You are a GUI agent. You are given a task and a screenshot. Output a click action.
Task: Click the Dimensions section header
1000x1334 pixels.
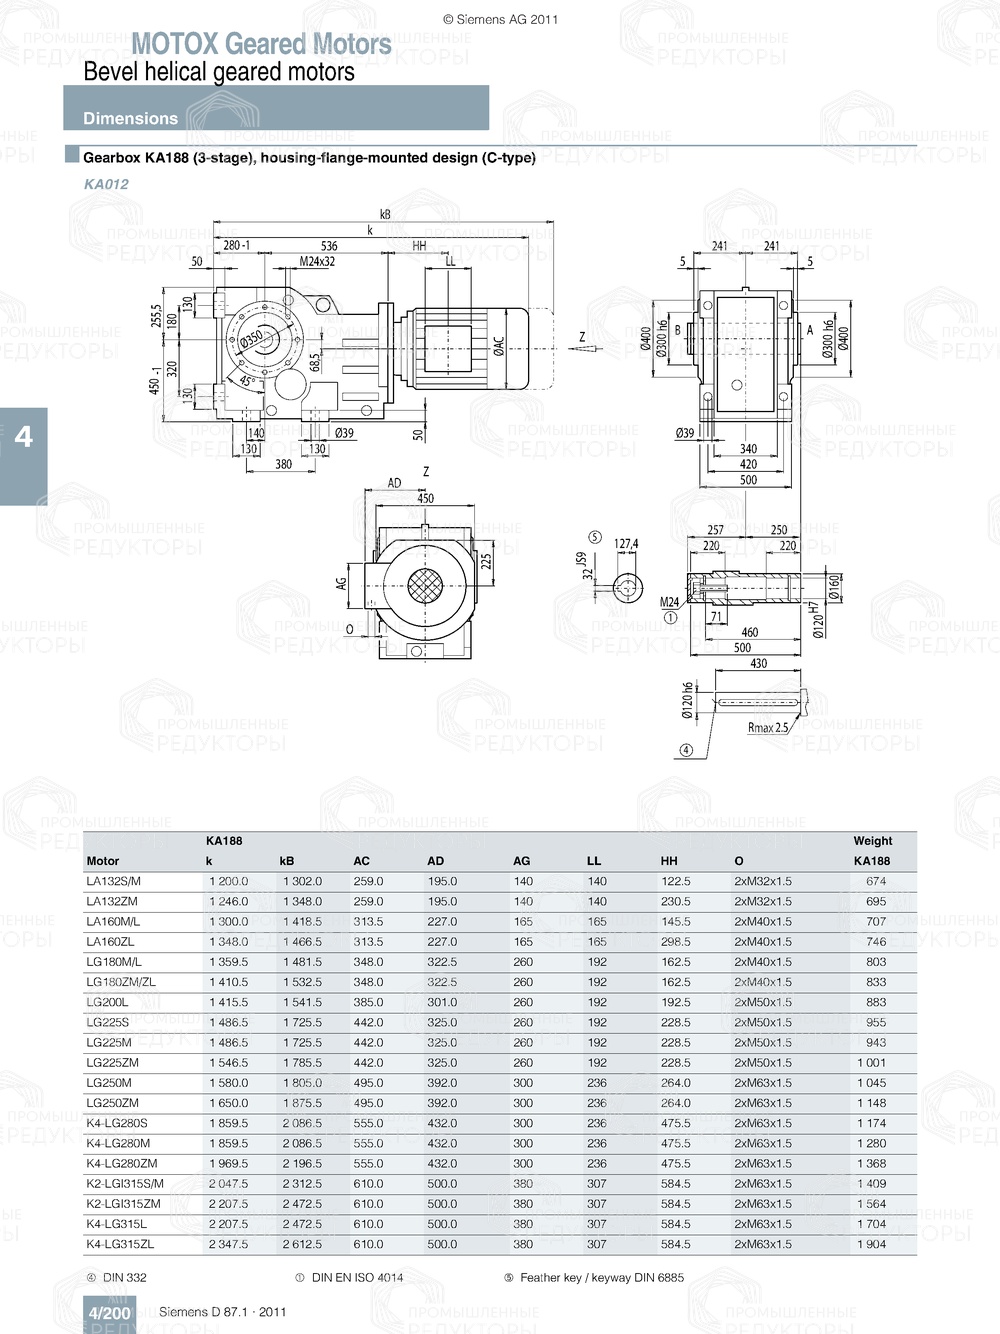point(130,118)
